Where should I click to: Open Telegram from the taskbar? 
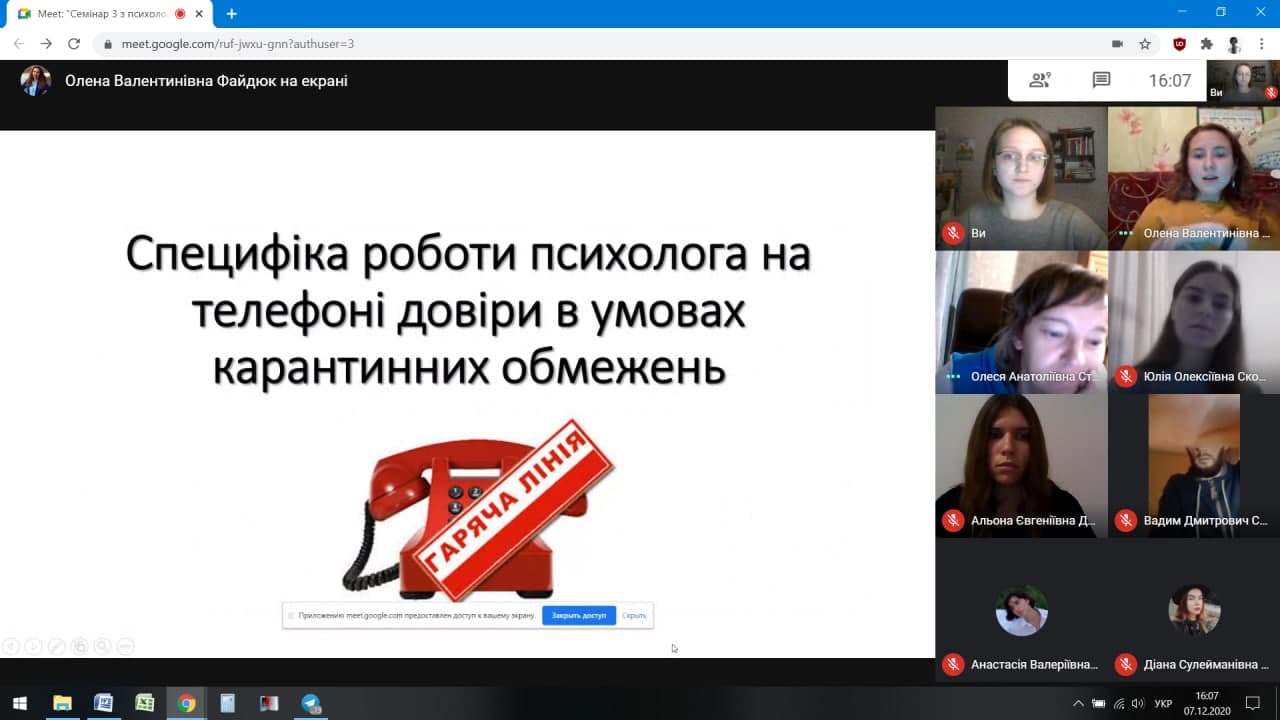point(311,703)
